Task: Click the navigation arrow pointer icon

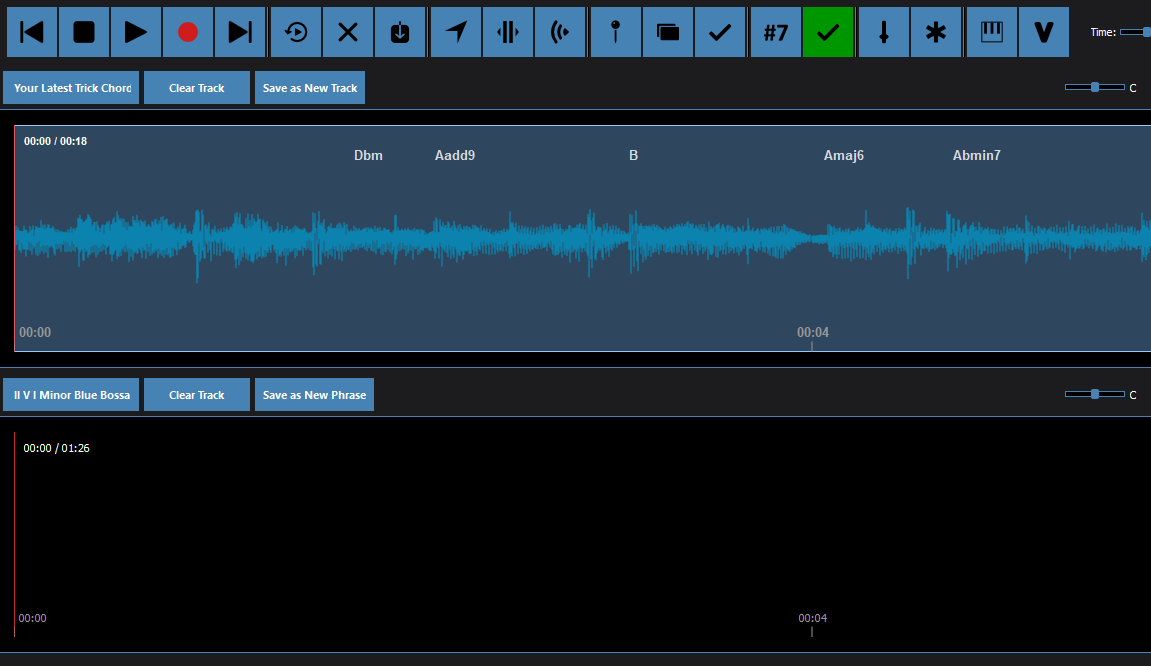Action: 456,32
